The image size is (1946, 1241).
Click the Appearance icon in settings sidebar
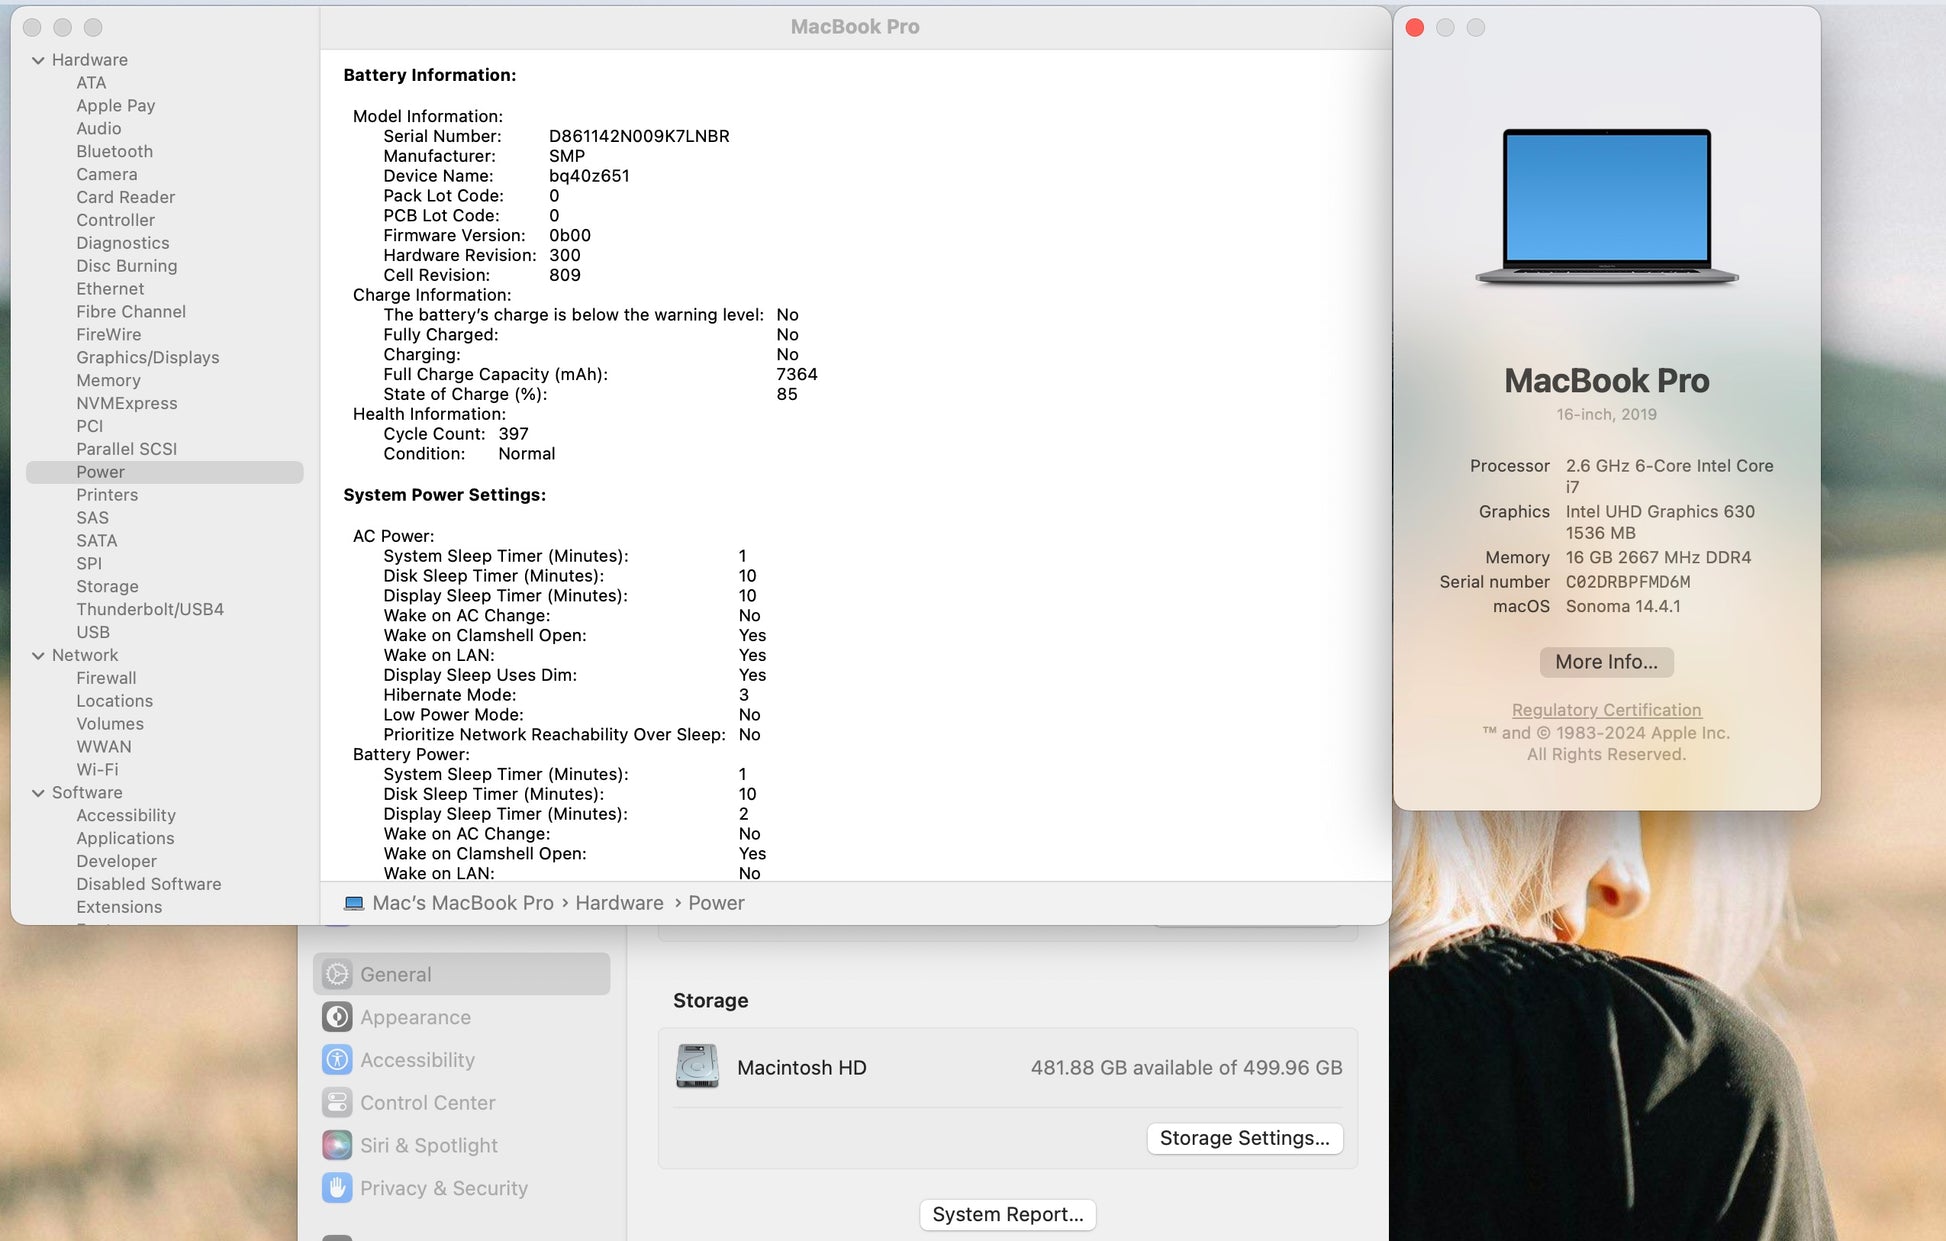point(337,1017)
